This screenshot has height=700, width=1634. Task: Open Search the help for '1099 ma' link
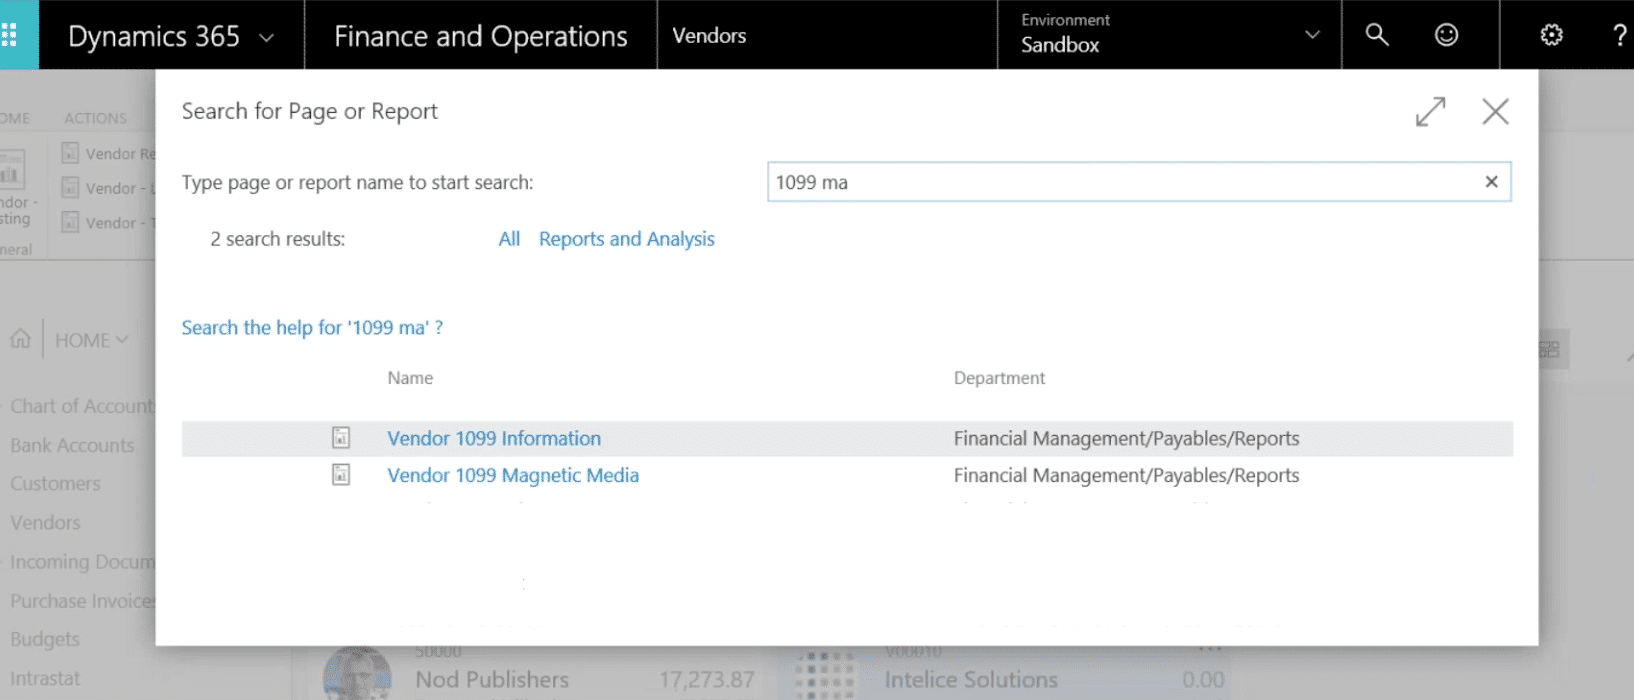coord(312,328)
